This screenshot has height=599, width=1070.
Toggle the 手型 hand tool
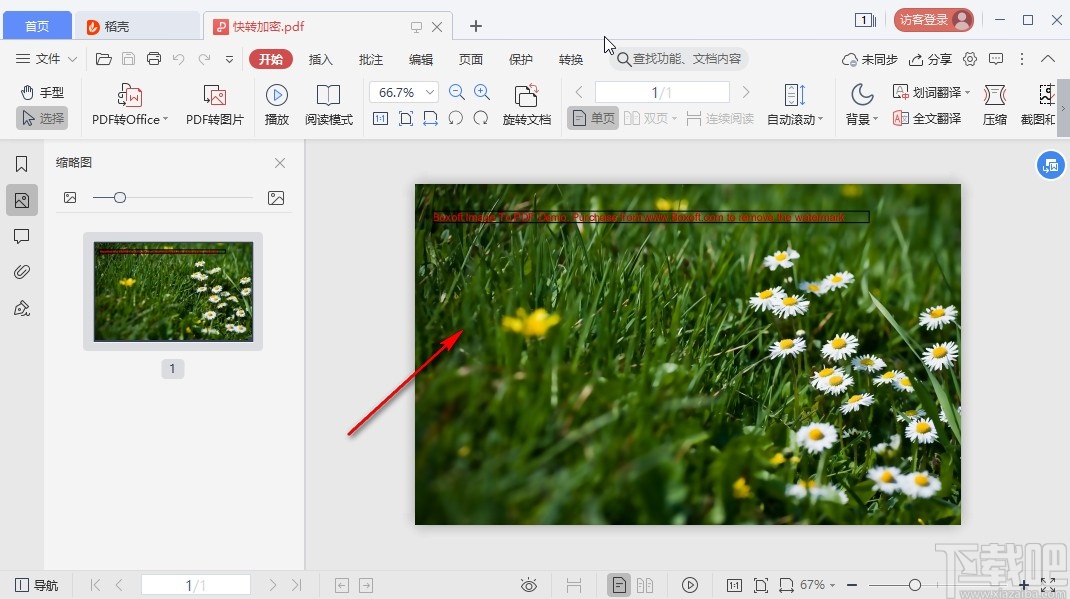tap(42, 92)
